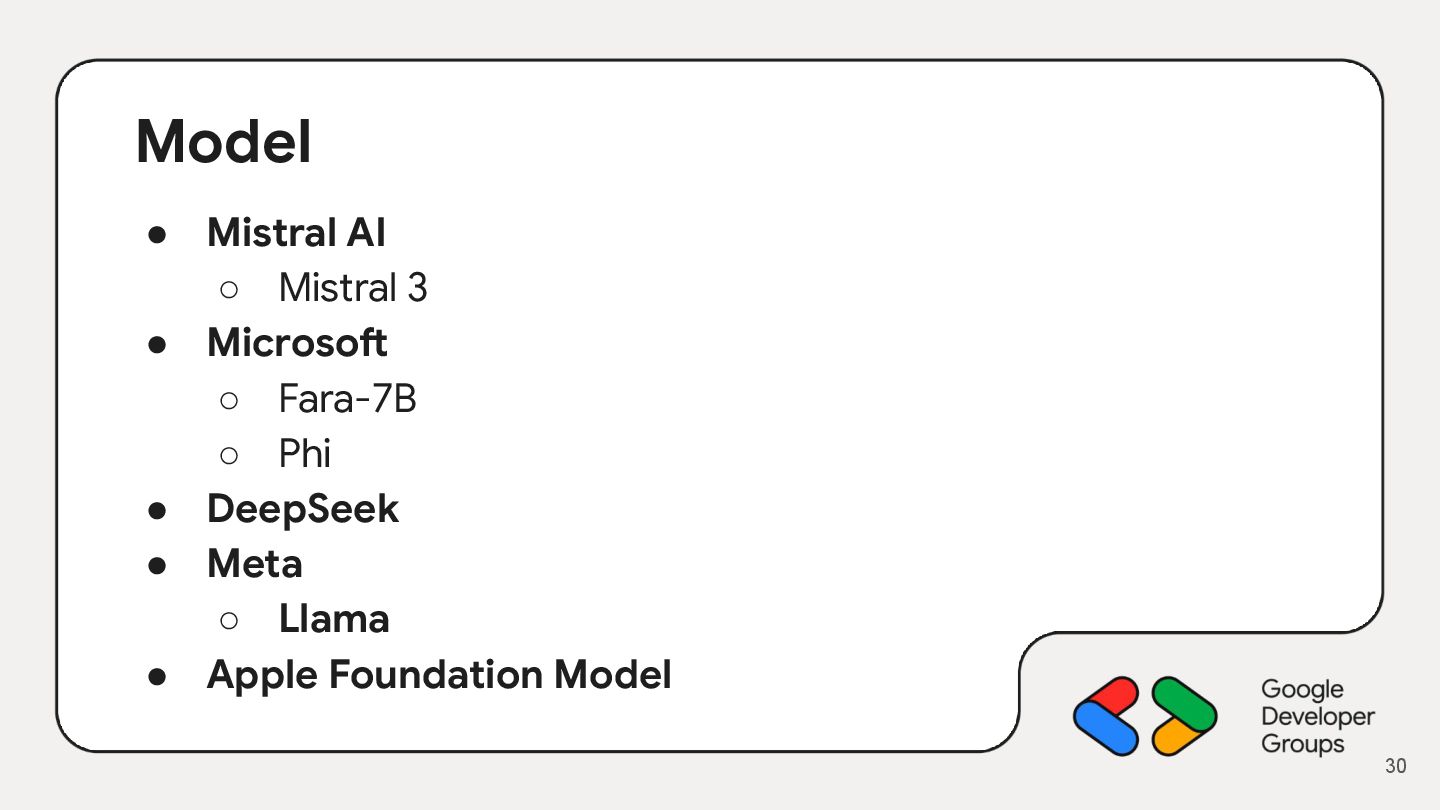The height and width of the screenshot is (810, 1440).
Task: Click the bullet dot before "DeepSeek"
Action: [157, 510]
